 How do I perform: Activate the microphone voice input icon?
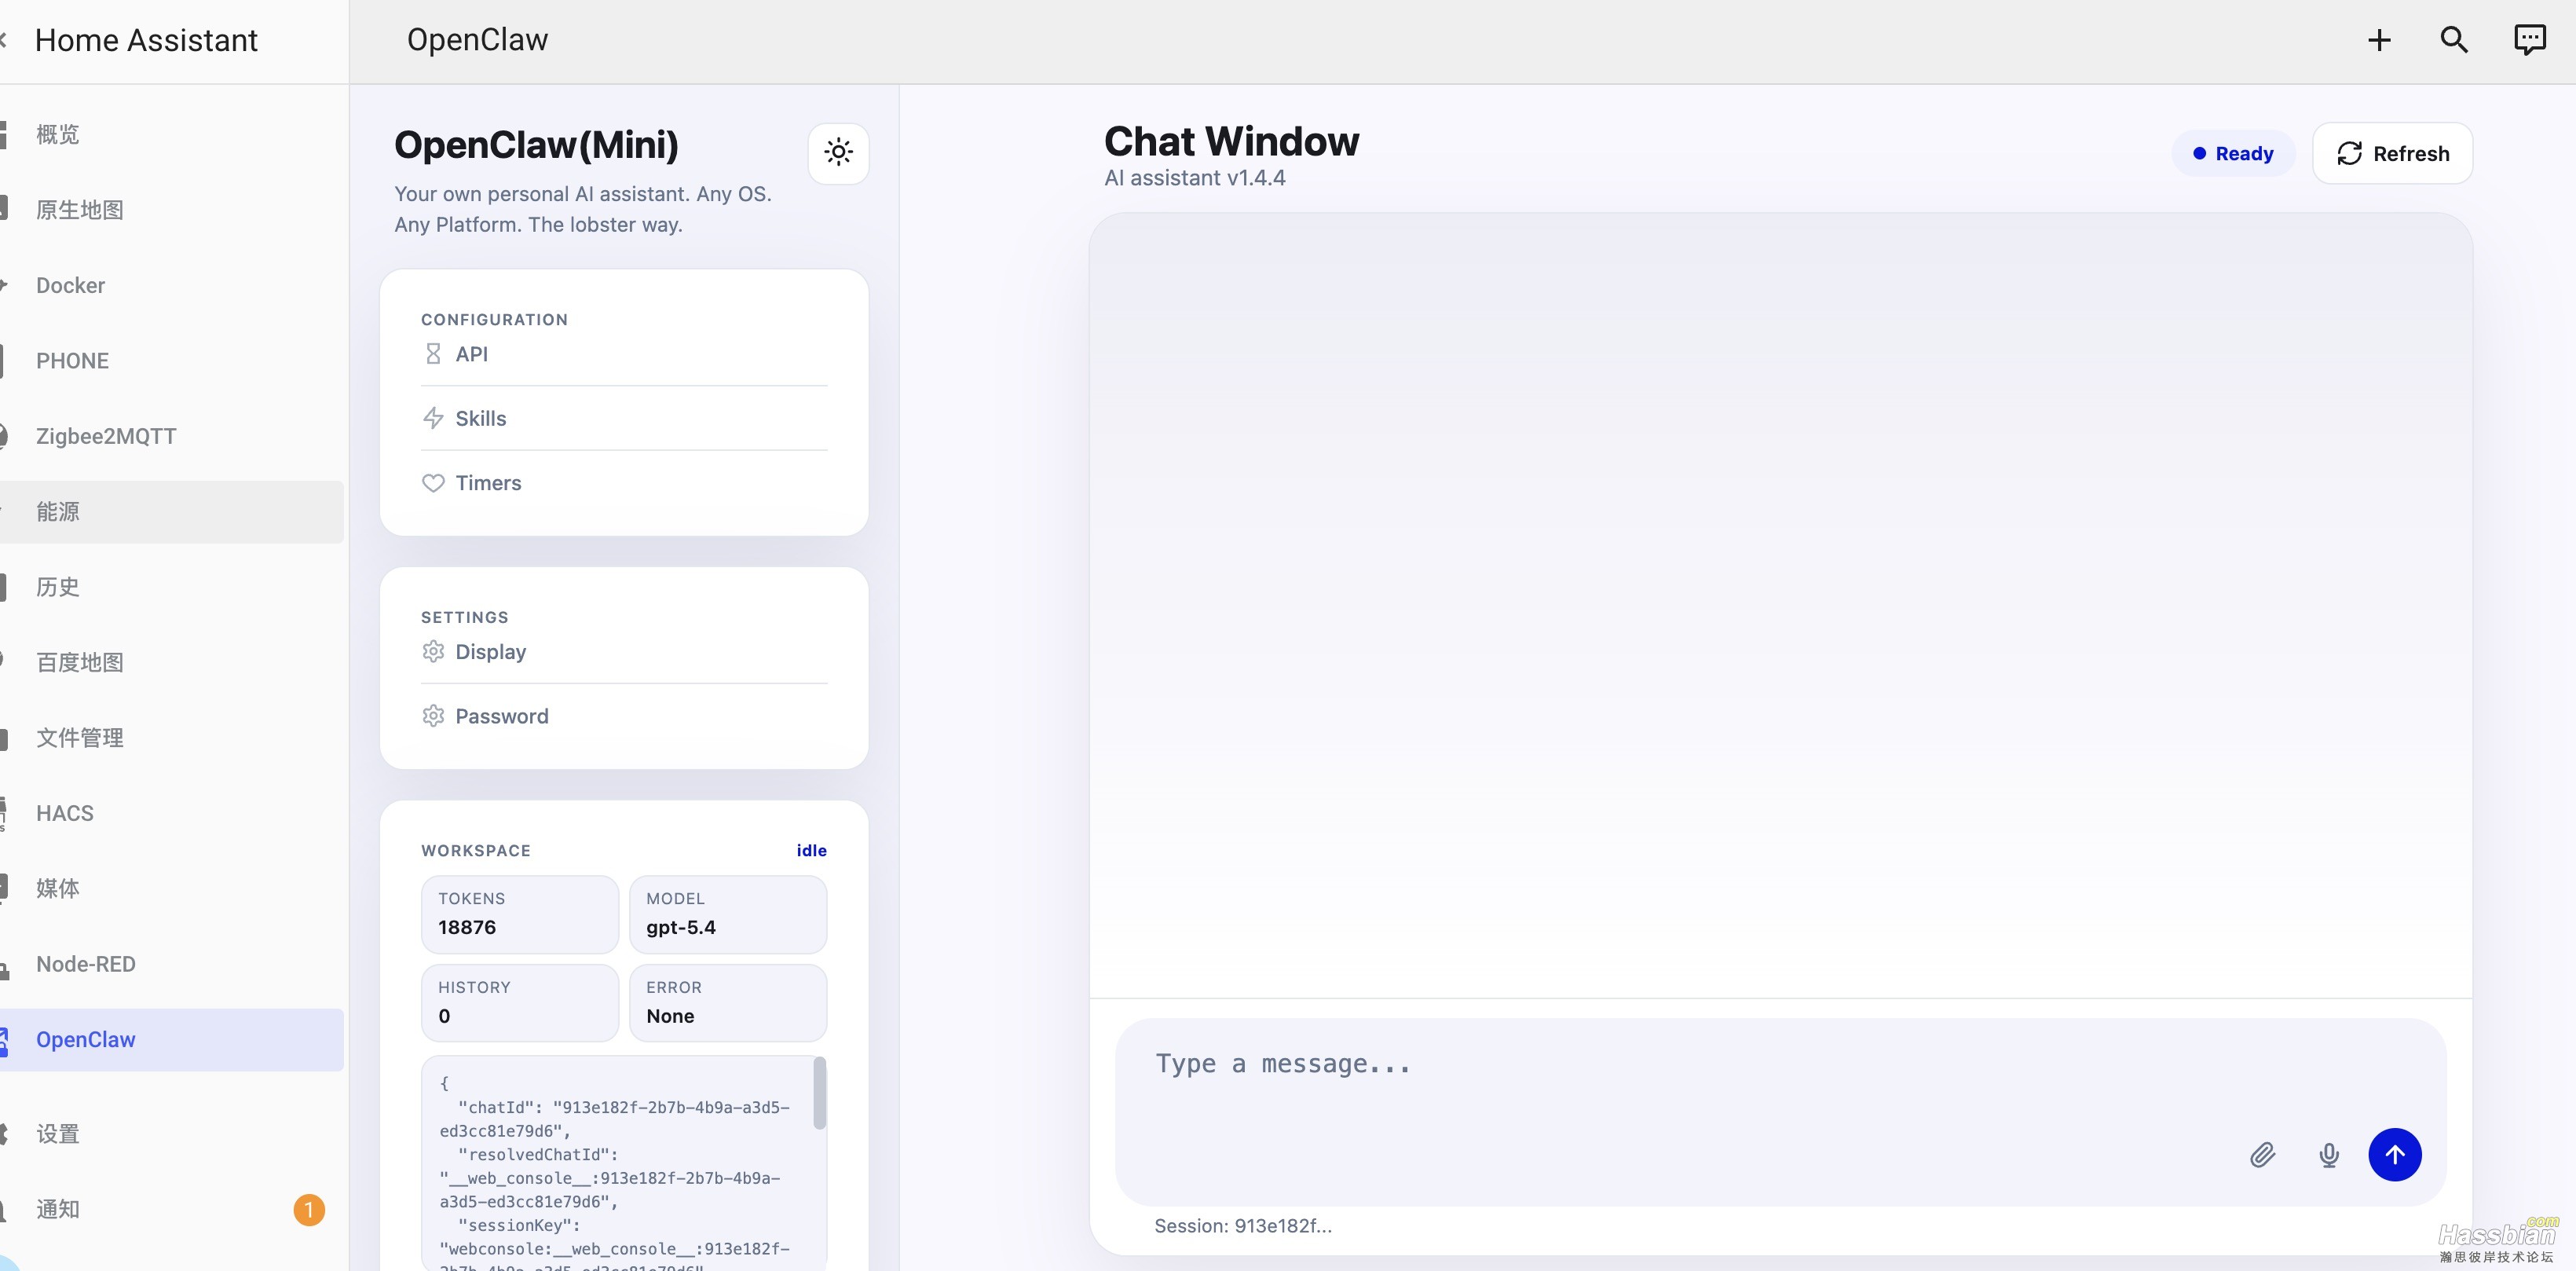[2329, 1155]
